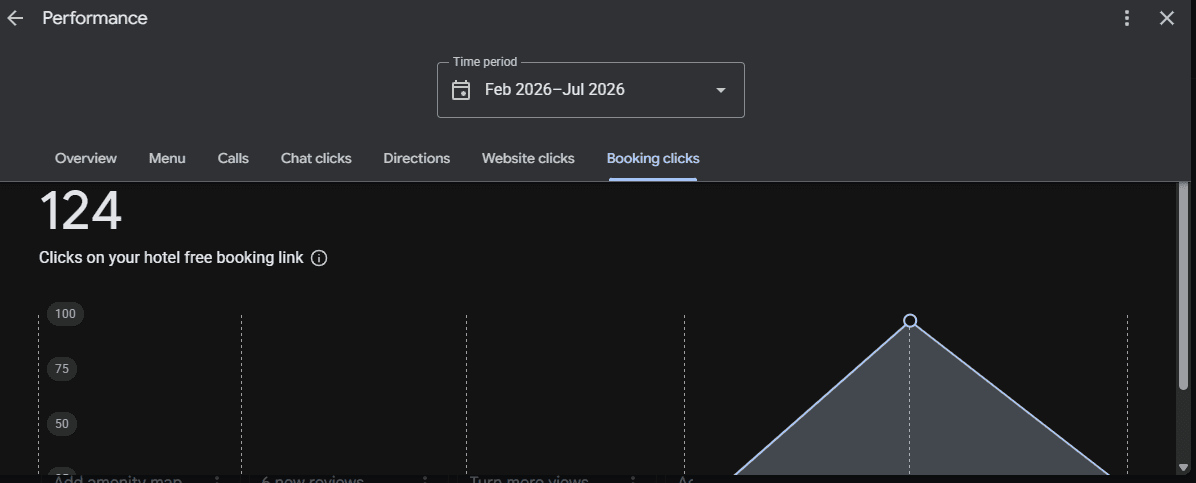Viewport: 1196px width, 483px height.
Task: Click the 75 y-axis label
Action: 62,369
